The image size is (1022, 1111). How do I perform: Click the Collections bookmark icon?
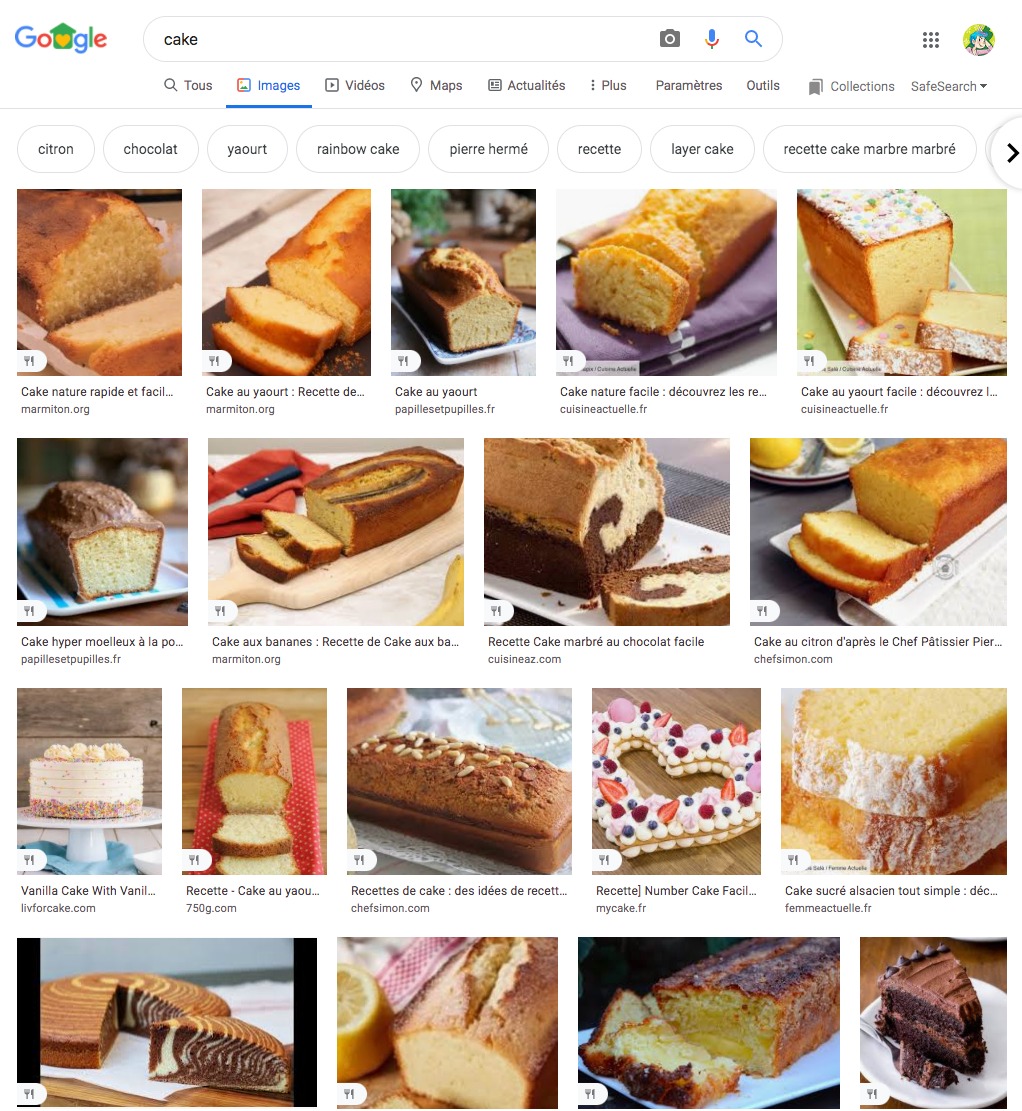815,86
